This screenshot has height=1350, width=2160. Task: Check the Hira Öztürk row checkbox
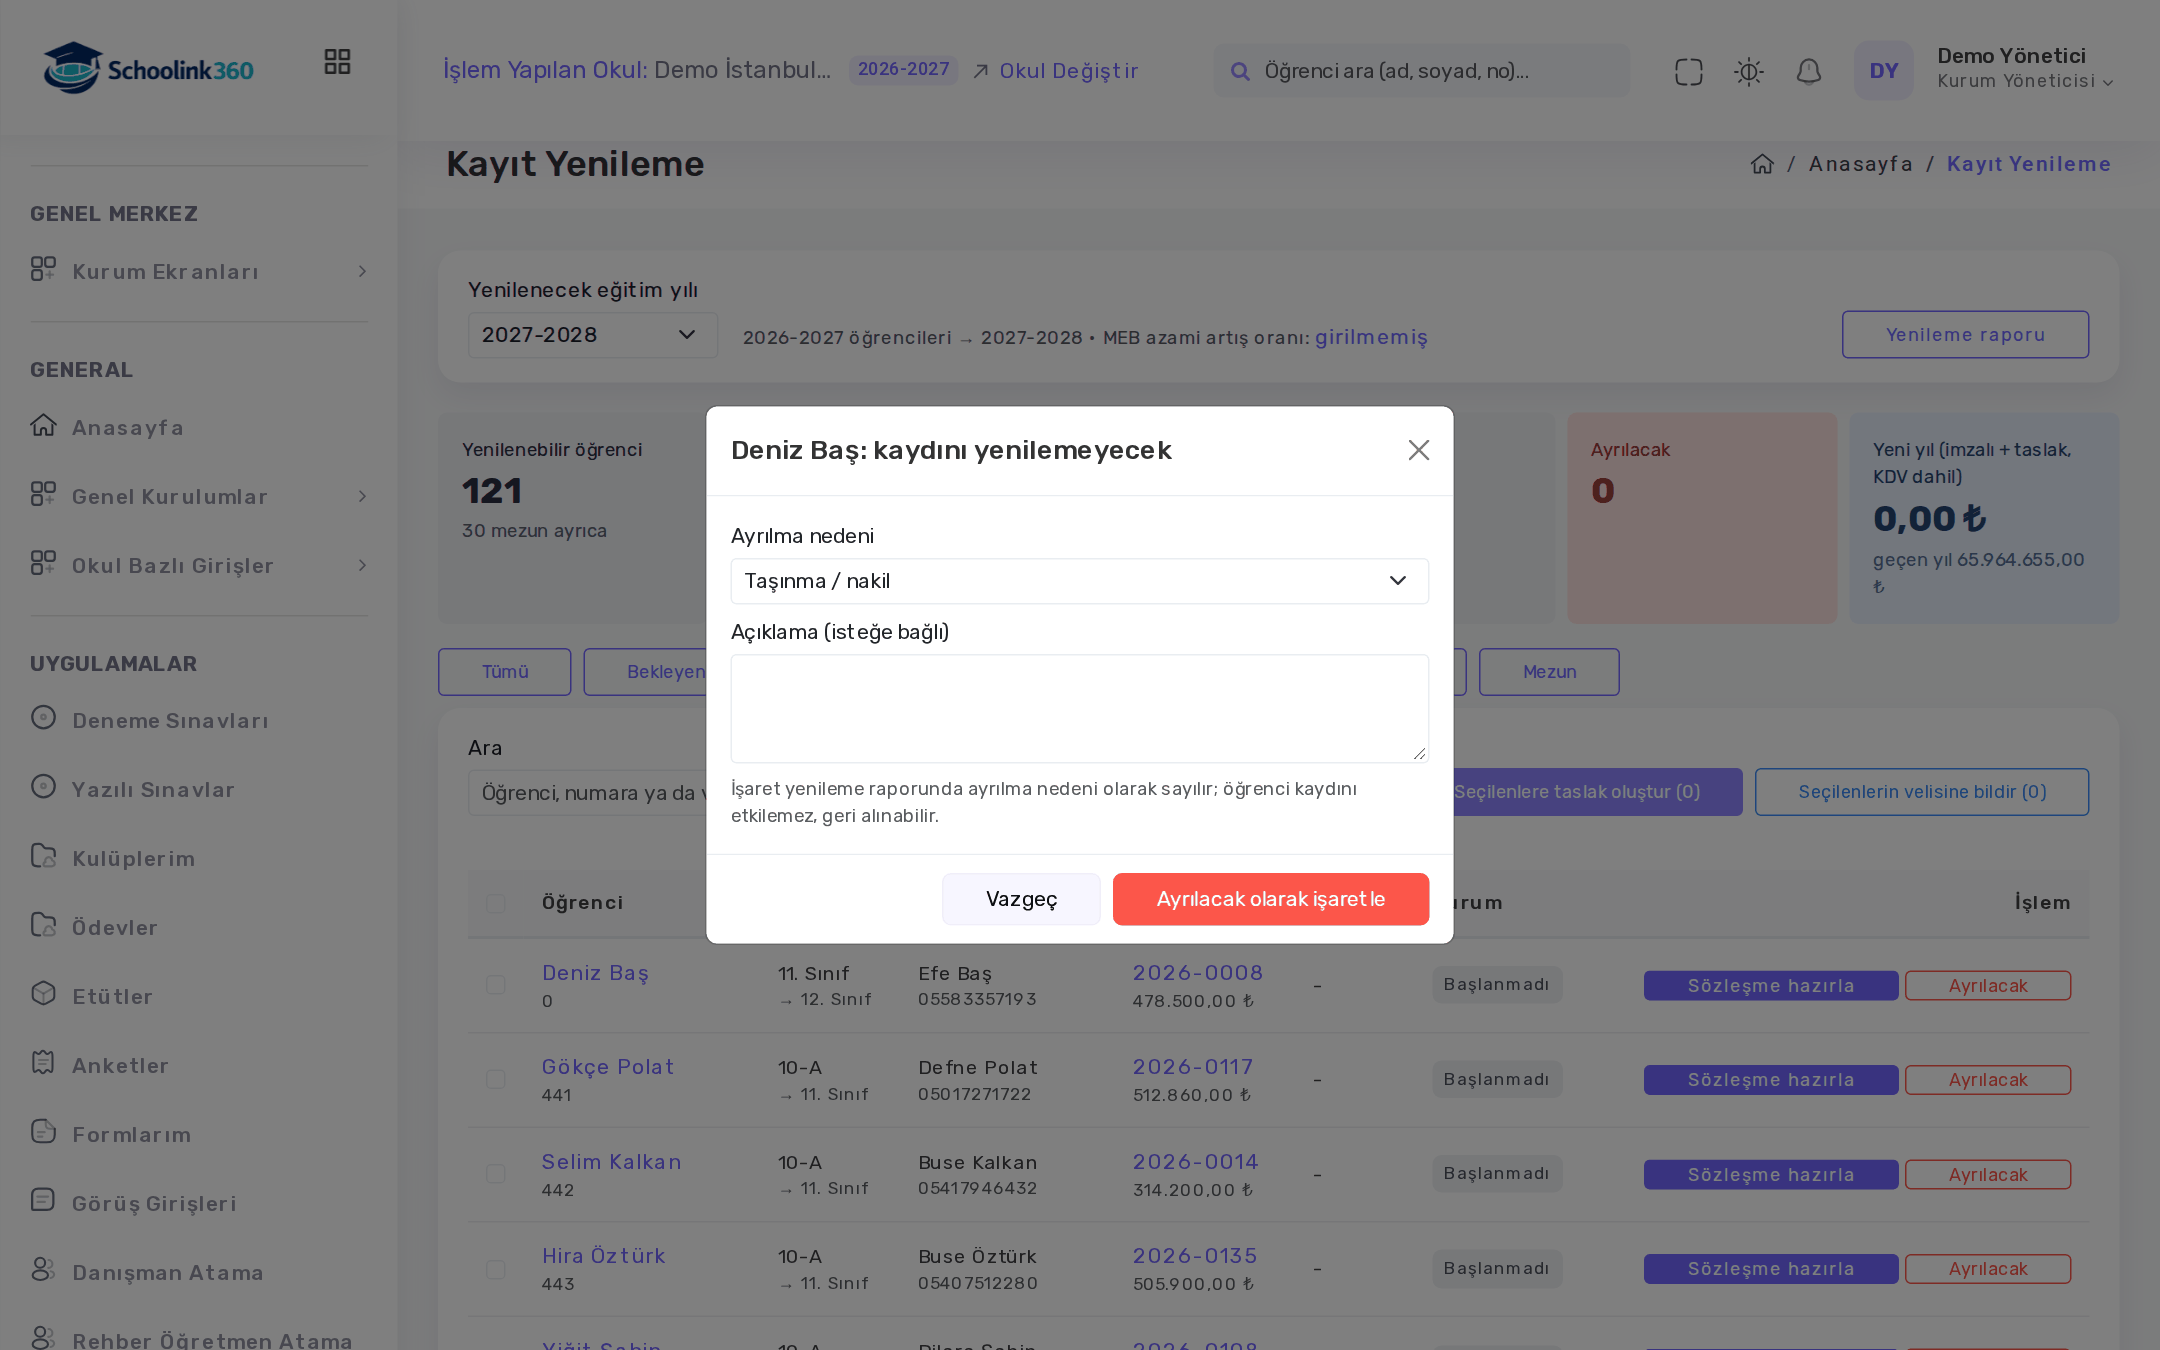(x=495, y=1269)
